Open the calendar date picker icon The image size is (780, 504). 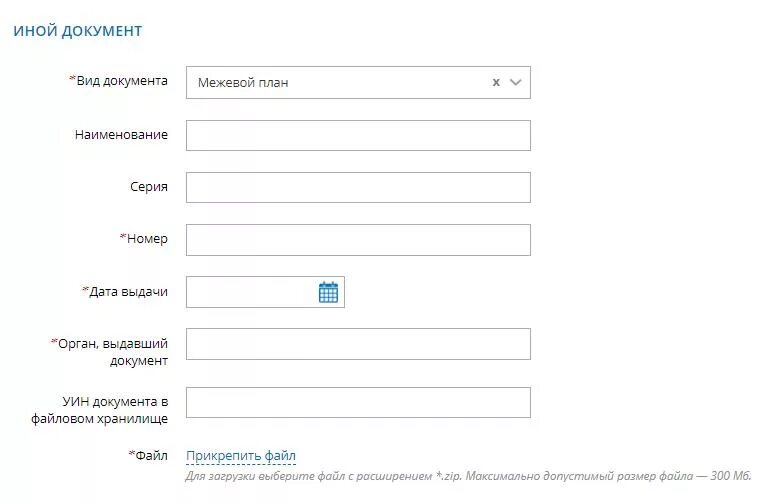point(328,292)
